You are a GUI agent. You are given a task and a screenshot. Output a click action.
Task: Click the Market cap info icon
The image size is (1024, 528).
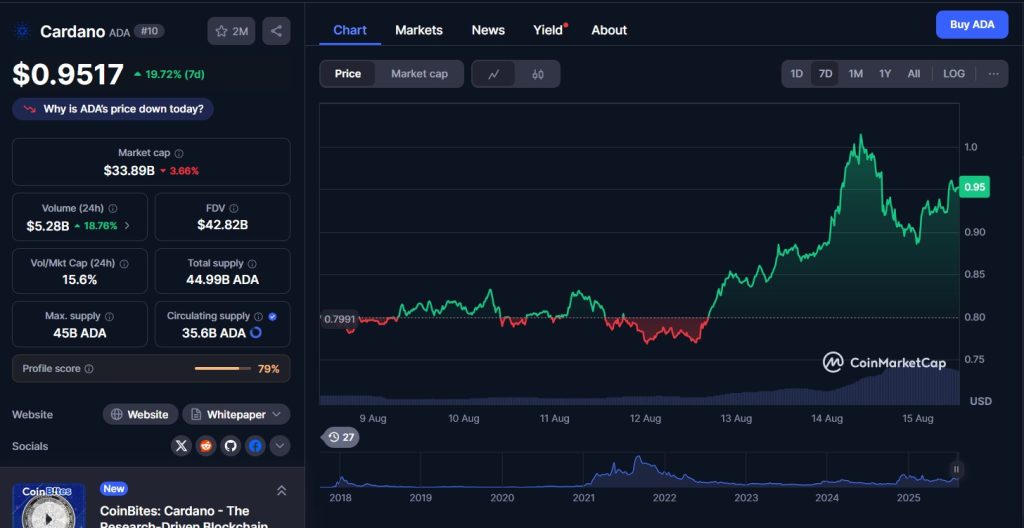(x=179, y=153)
